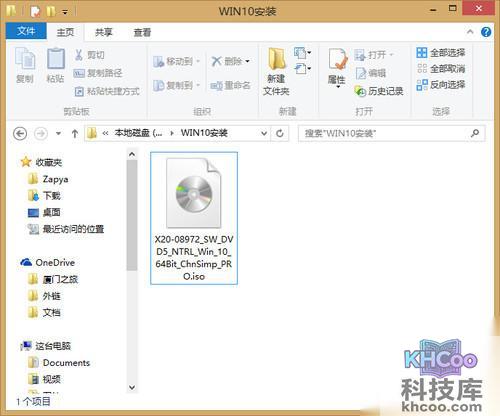Click the navigation pane scrollbar thumb
Screen dimensions: 500x416
(x=132, y=215)
